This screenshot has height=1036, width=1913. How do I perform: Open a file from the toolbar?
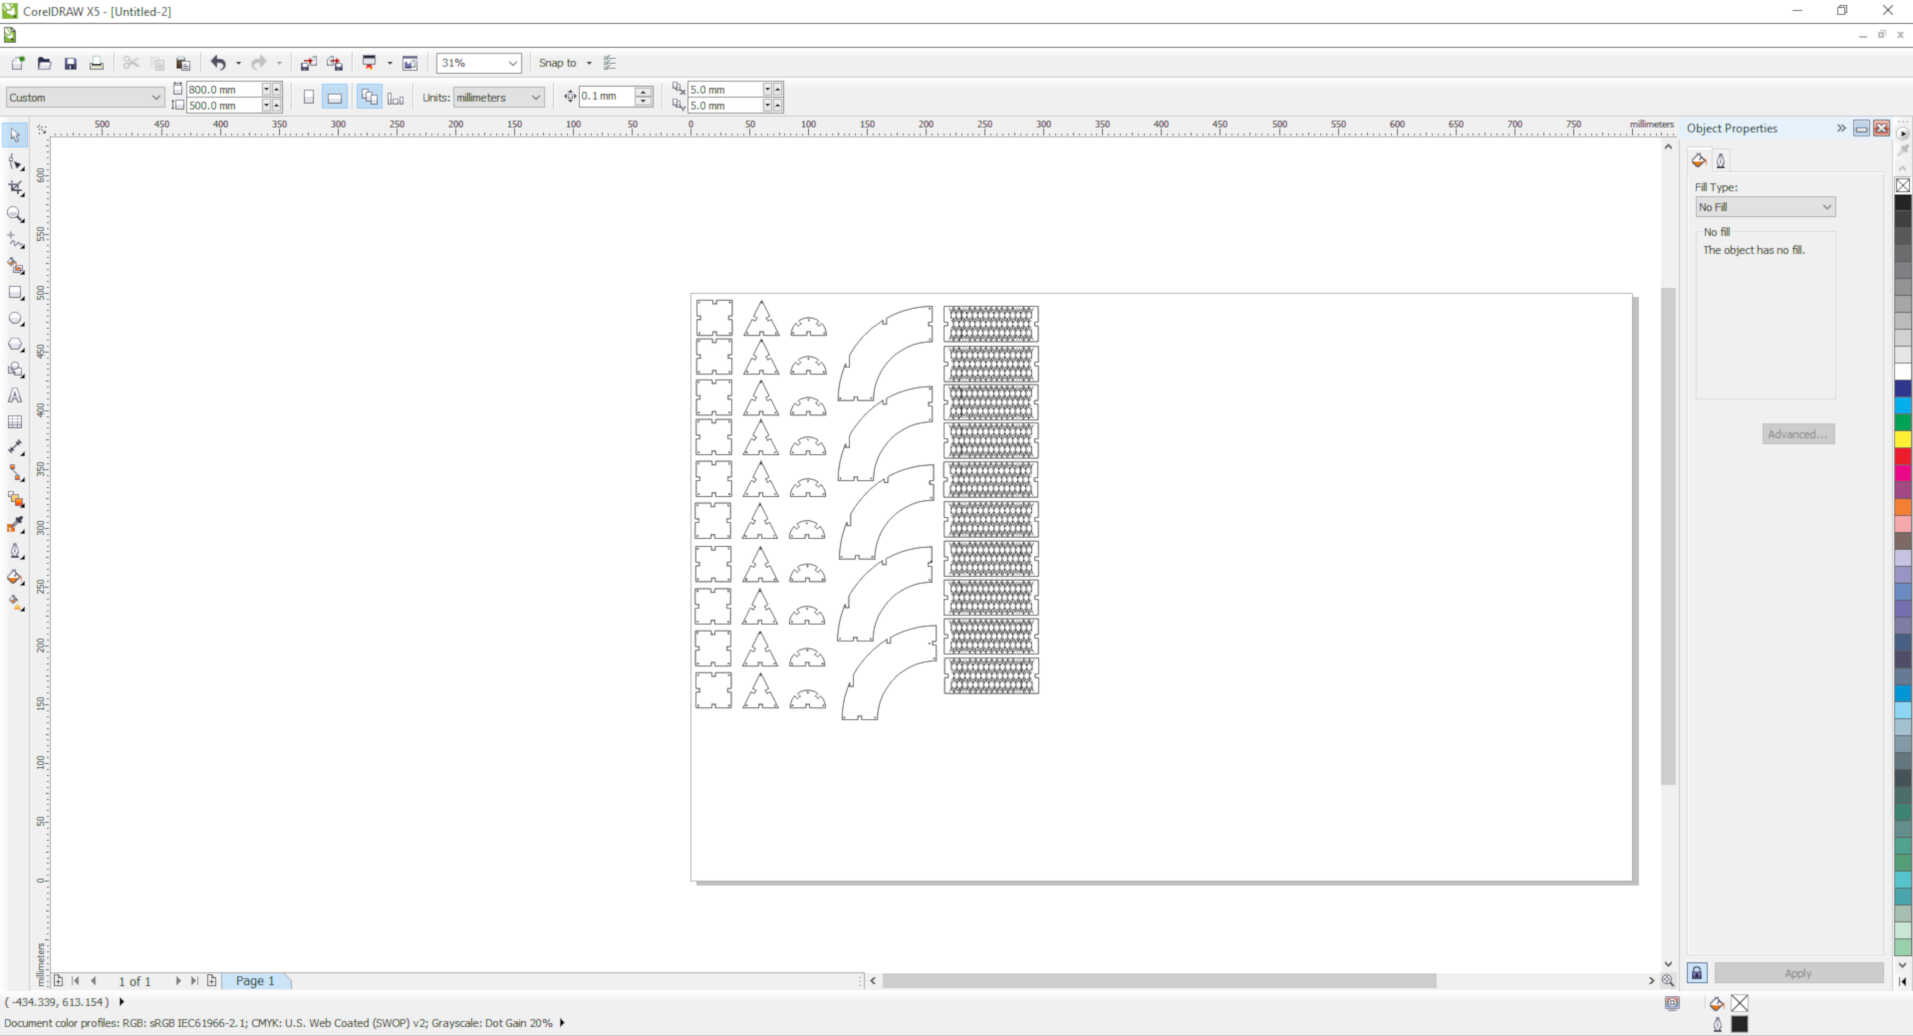pos(44,63)
